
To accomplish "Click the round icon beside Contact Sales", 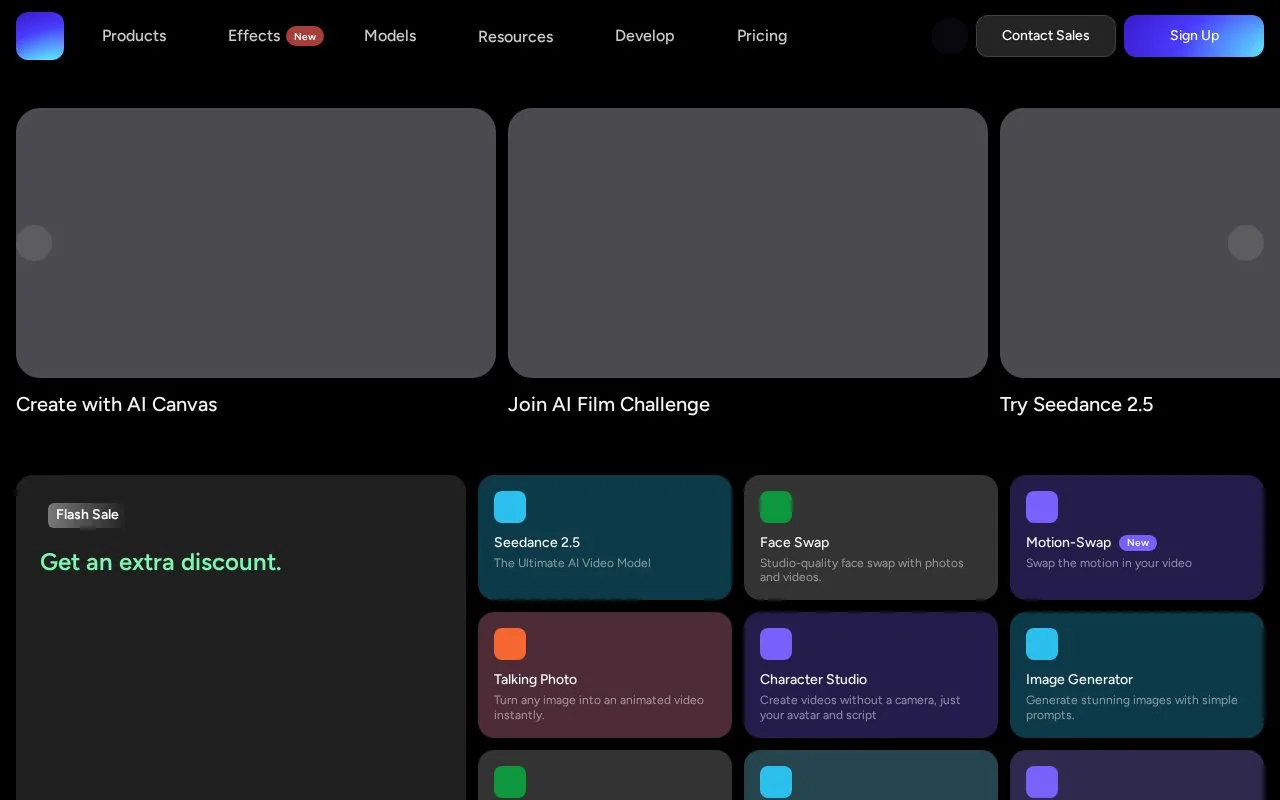I will coord(950,36).
